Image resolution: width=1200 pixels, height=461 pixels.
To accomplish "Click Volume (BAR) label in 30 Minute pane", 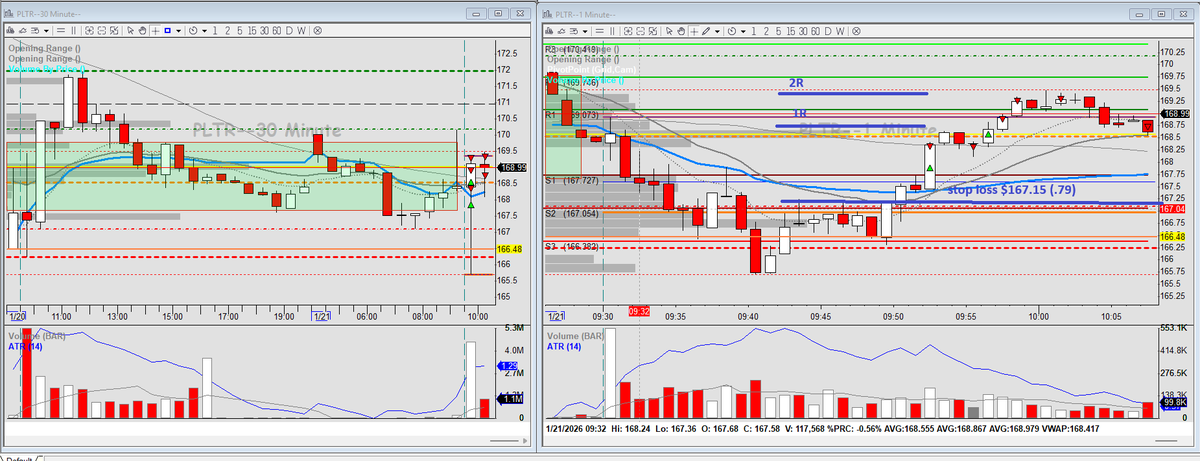I will click(x=37, y=336).
